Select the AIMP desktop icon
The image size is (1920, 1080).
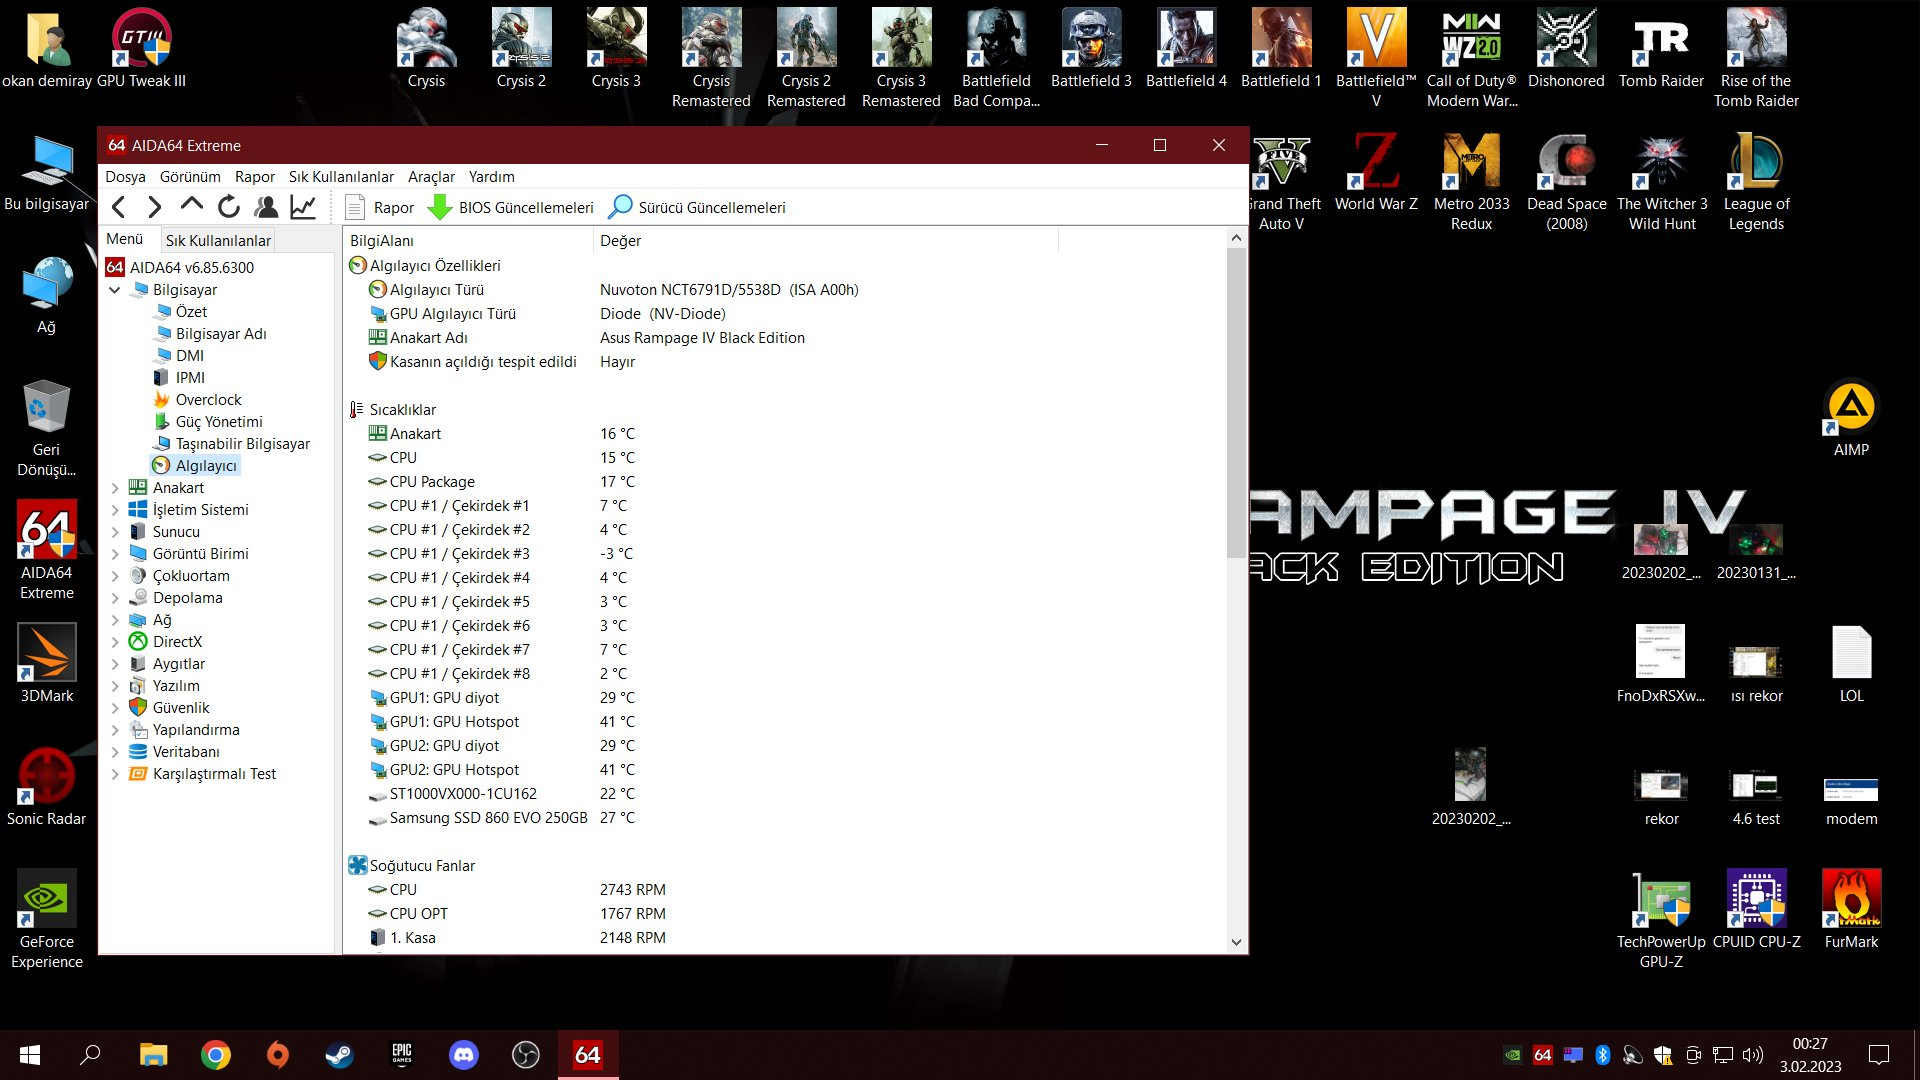click(1851, 420)
